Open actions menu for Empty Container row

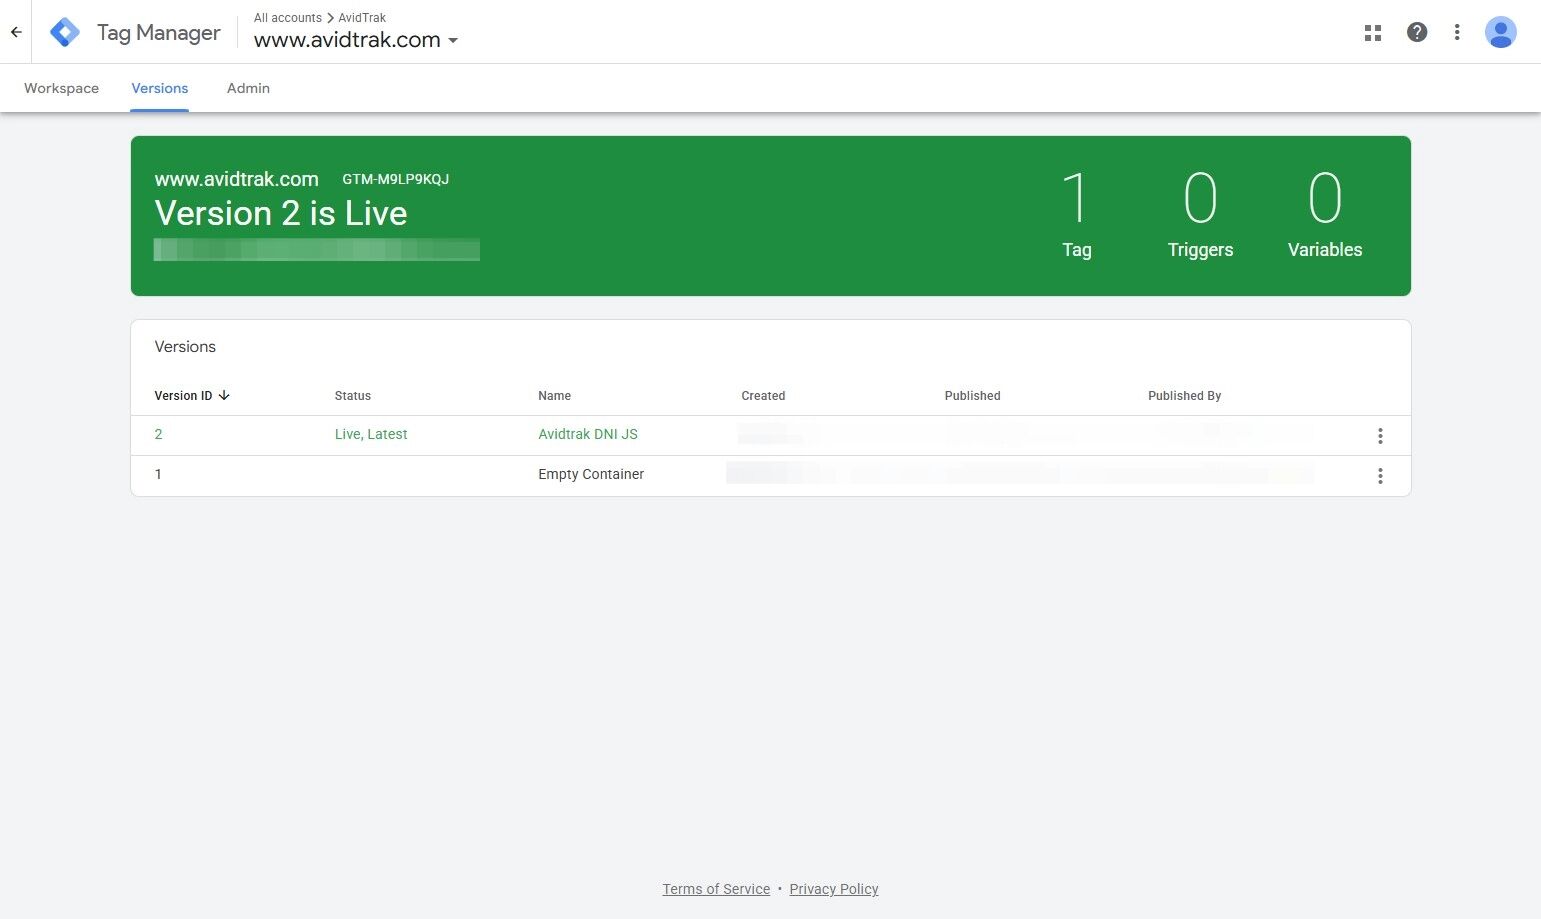1380,476
